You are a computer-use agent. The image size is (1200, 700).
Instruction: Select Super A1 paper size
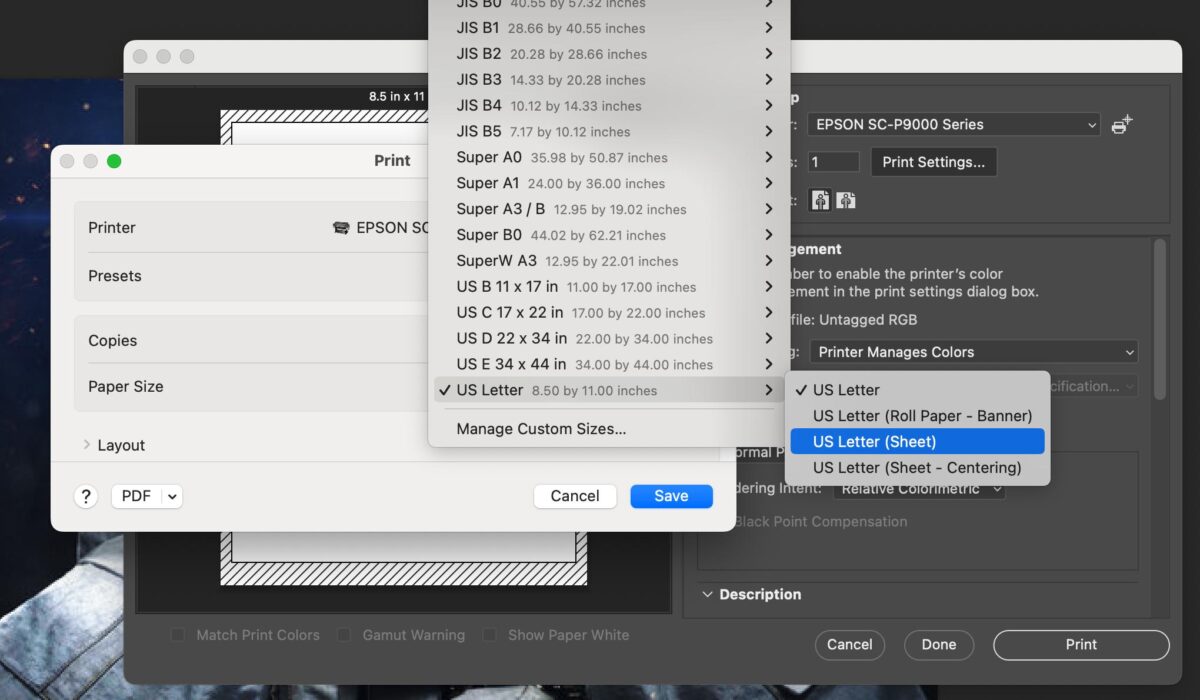pyautogui.click(x=609, y=183)
